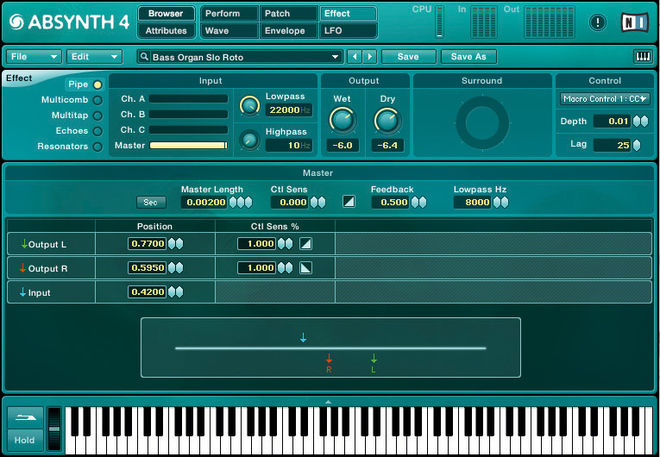660x457 pixels.
Task: Click the keyboard collapse arrow above keys
Action: pos(328,402)
